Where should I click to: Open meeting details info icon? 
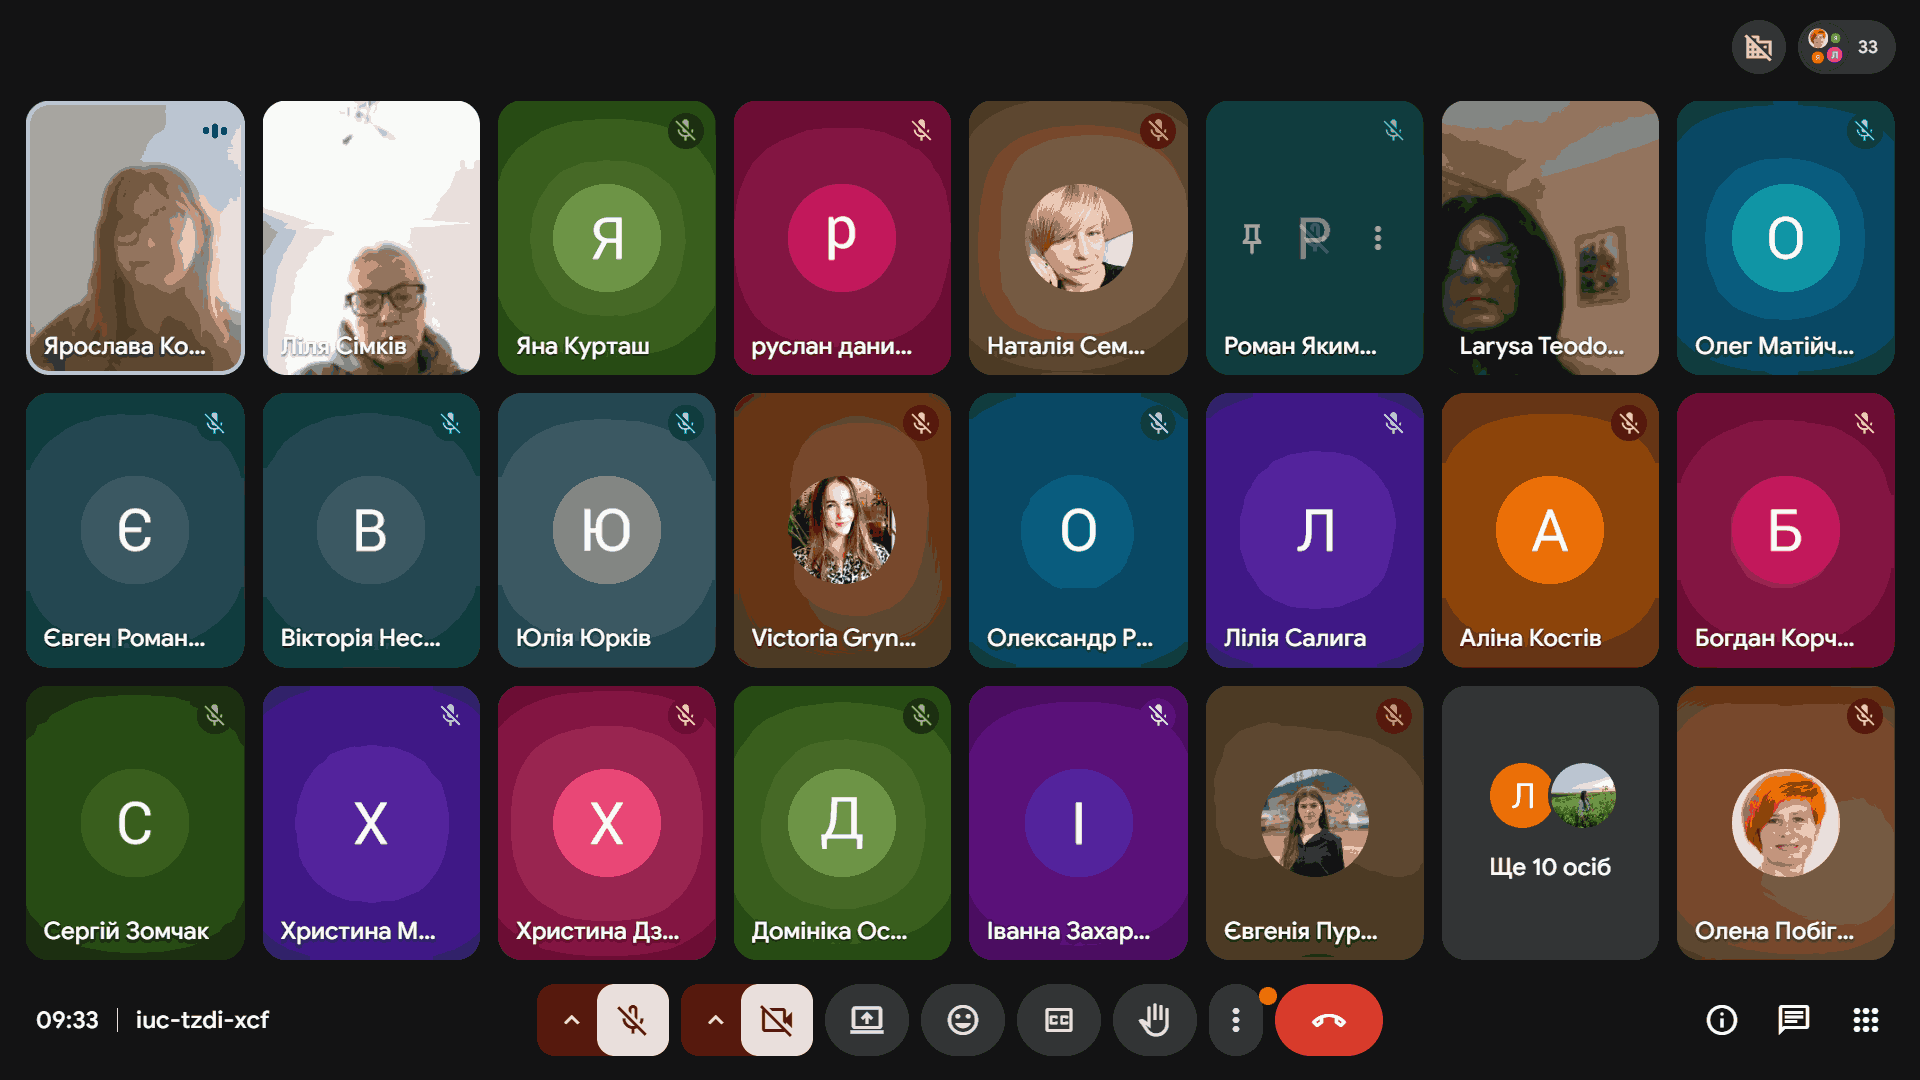point(1721,1020)
